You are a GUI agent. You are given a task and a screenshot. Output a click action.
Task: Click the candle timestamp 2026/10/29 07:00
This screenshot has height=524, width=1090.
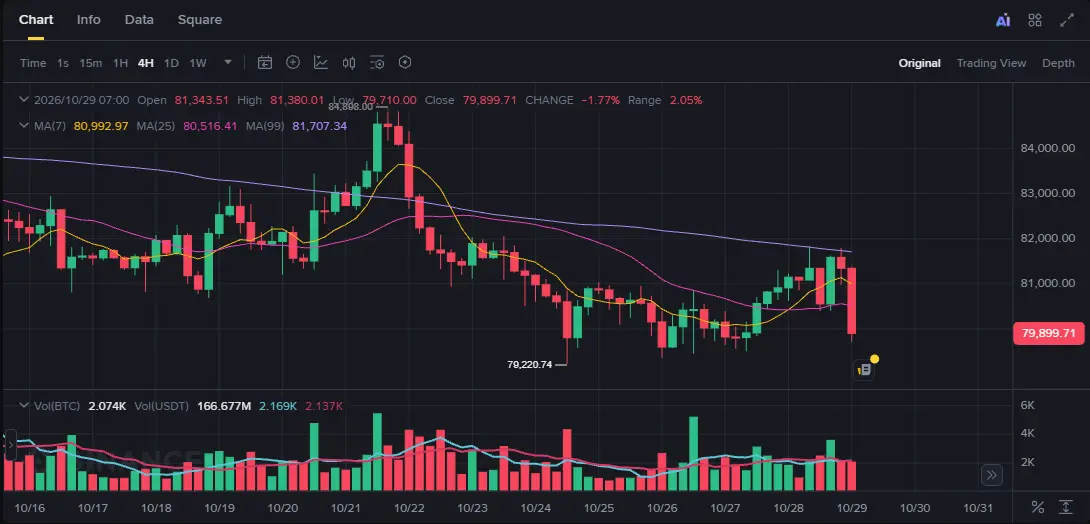coord(81,100)
